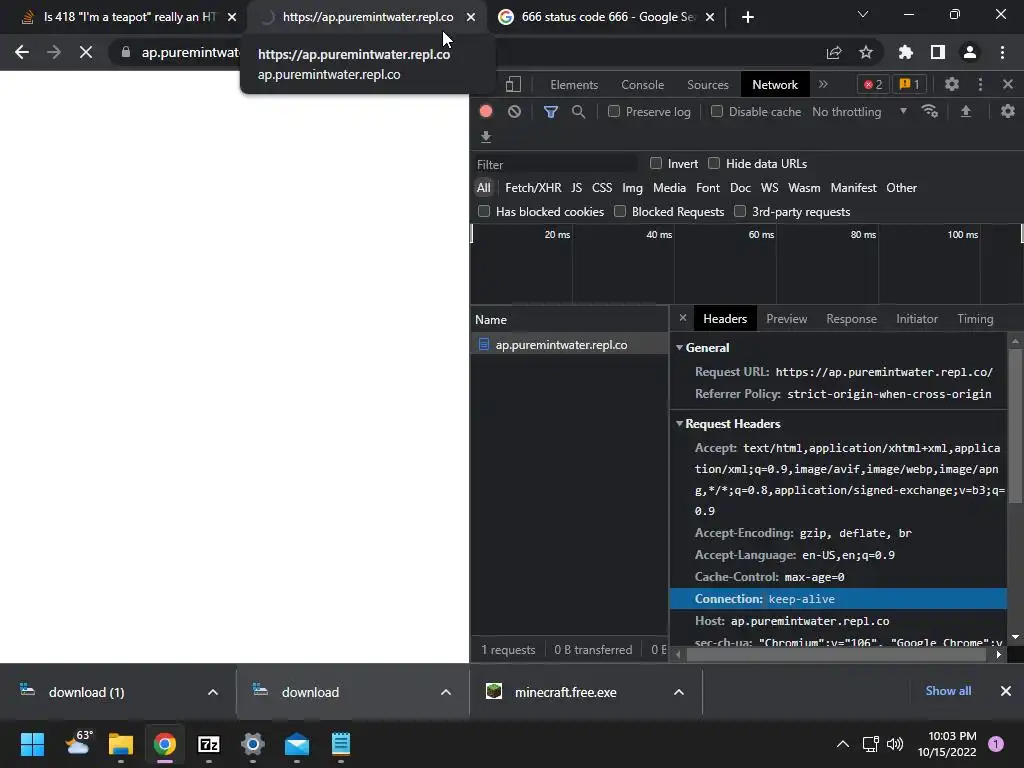Open the network search magnifier
This screenshot has height=768, width=1024.
click(578, 112)
